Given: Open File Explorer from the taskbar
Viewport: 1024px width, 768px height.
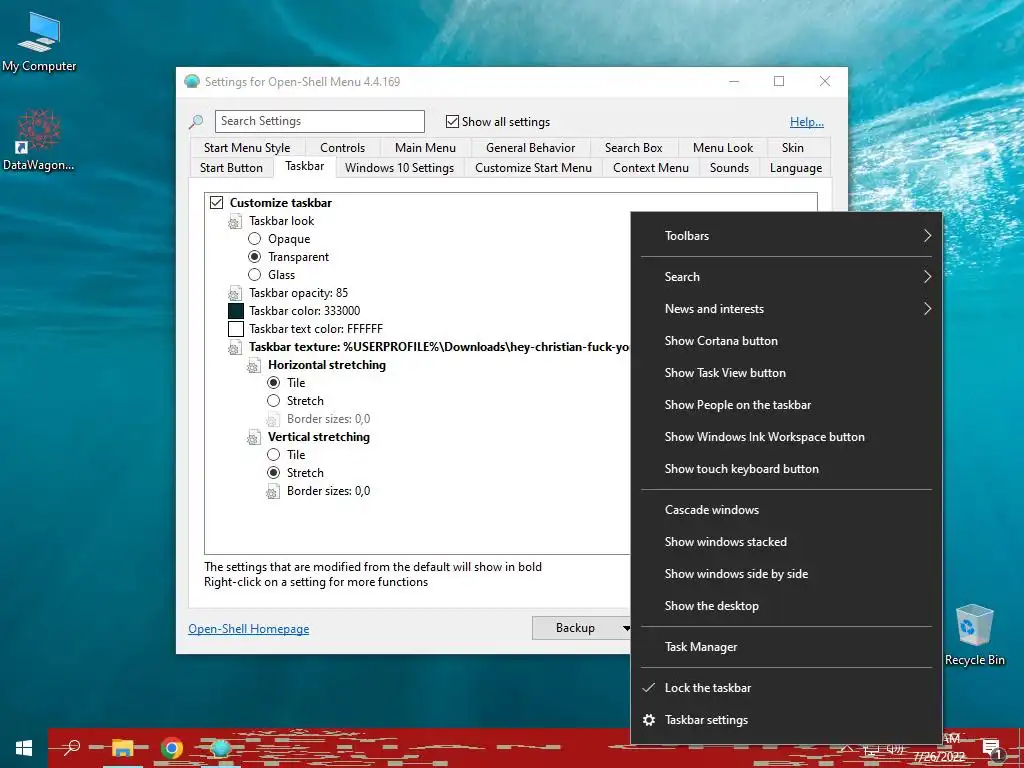Looking at the screenshot, I should point(122,748).
